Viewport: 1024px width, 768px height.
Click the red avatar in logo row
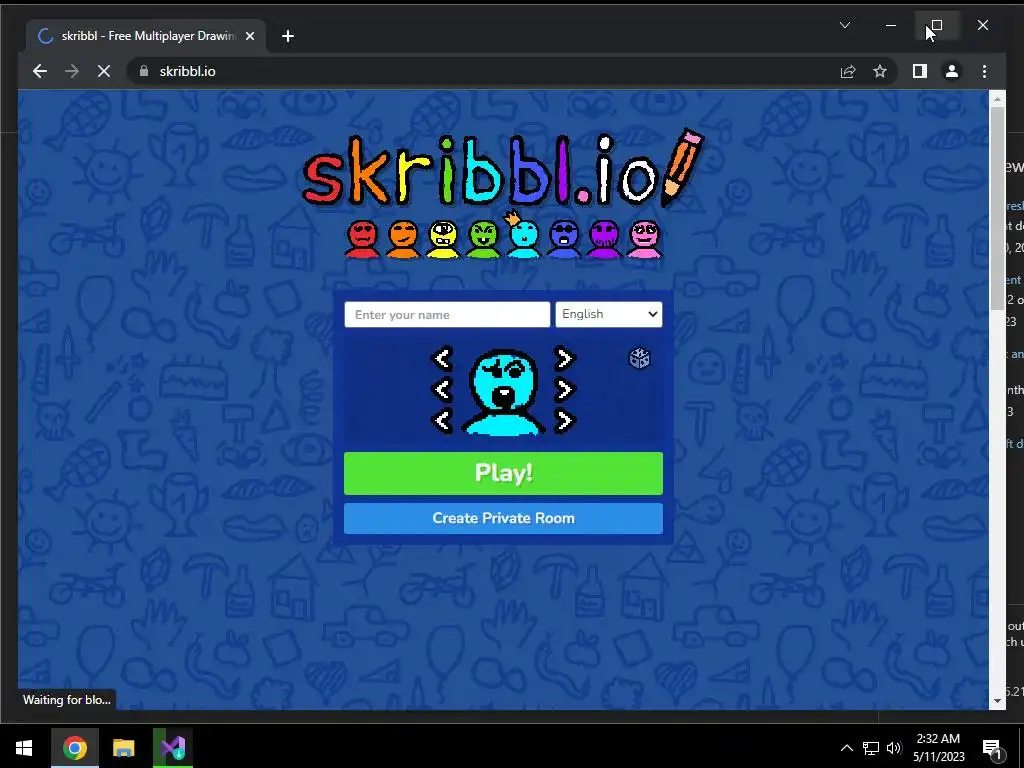point(362,238)
